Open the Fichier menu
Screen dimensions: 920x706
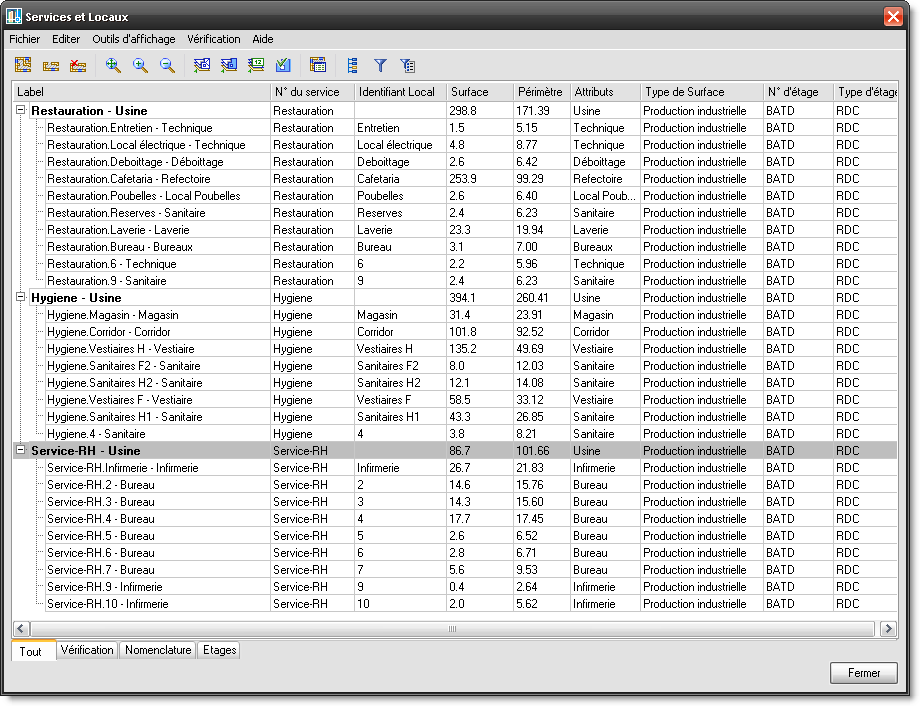24,39
